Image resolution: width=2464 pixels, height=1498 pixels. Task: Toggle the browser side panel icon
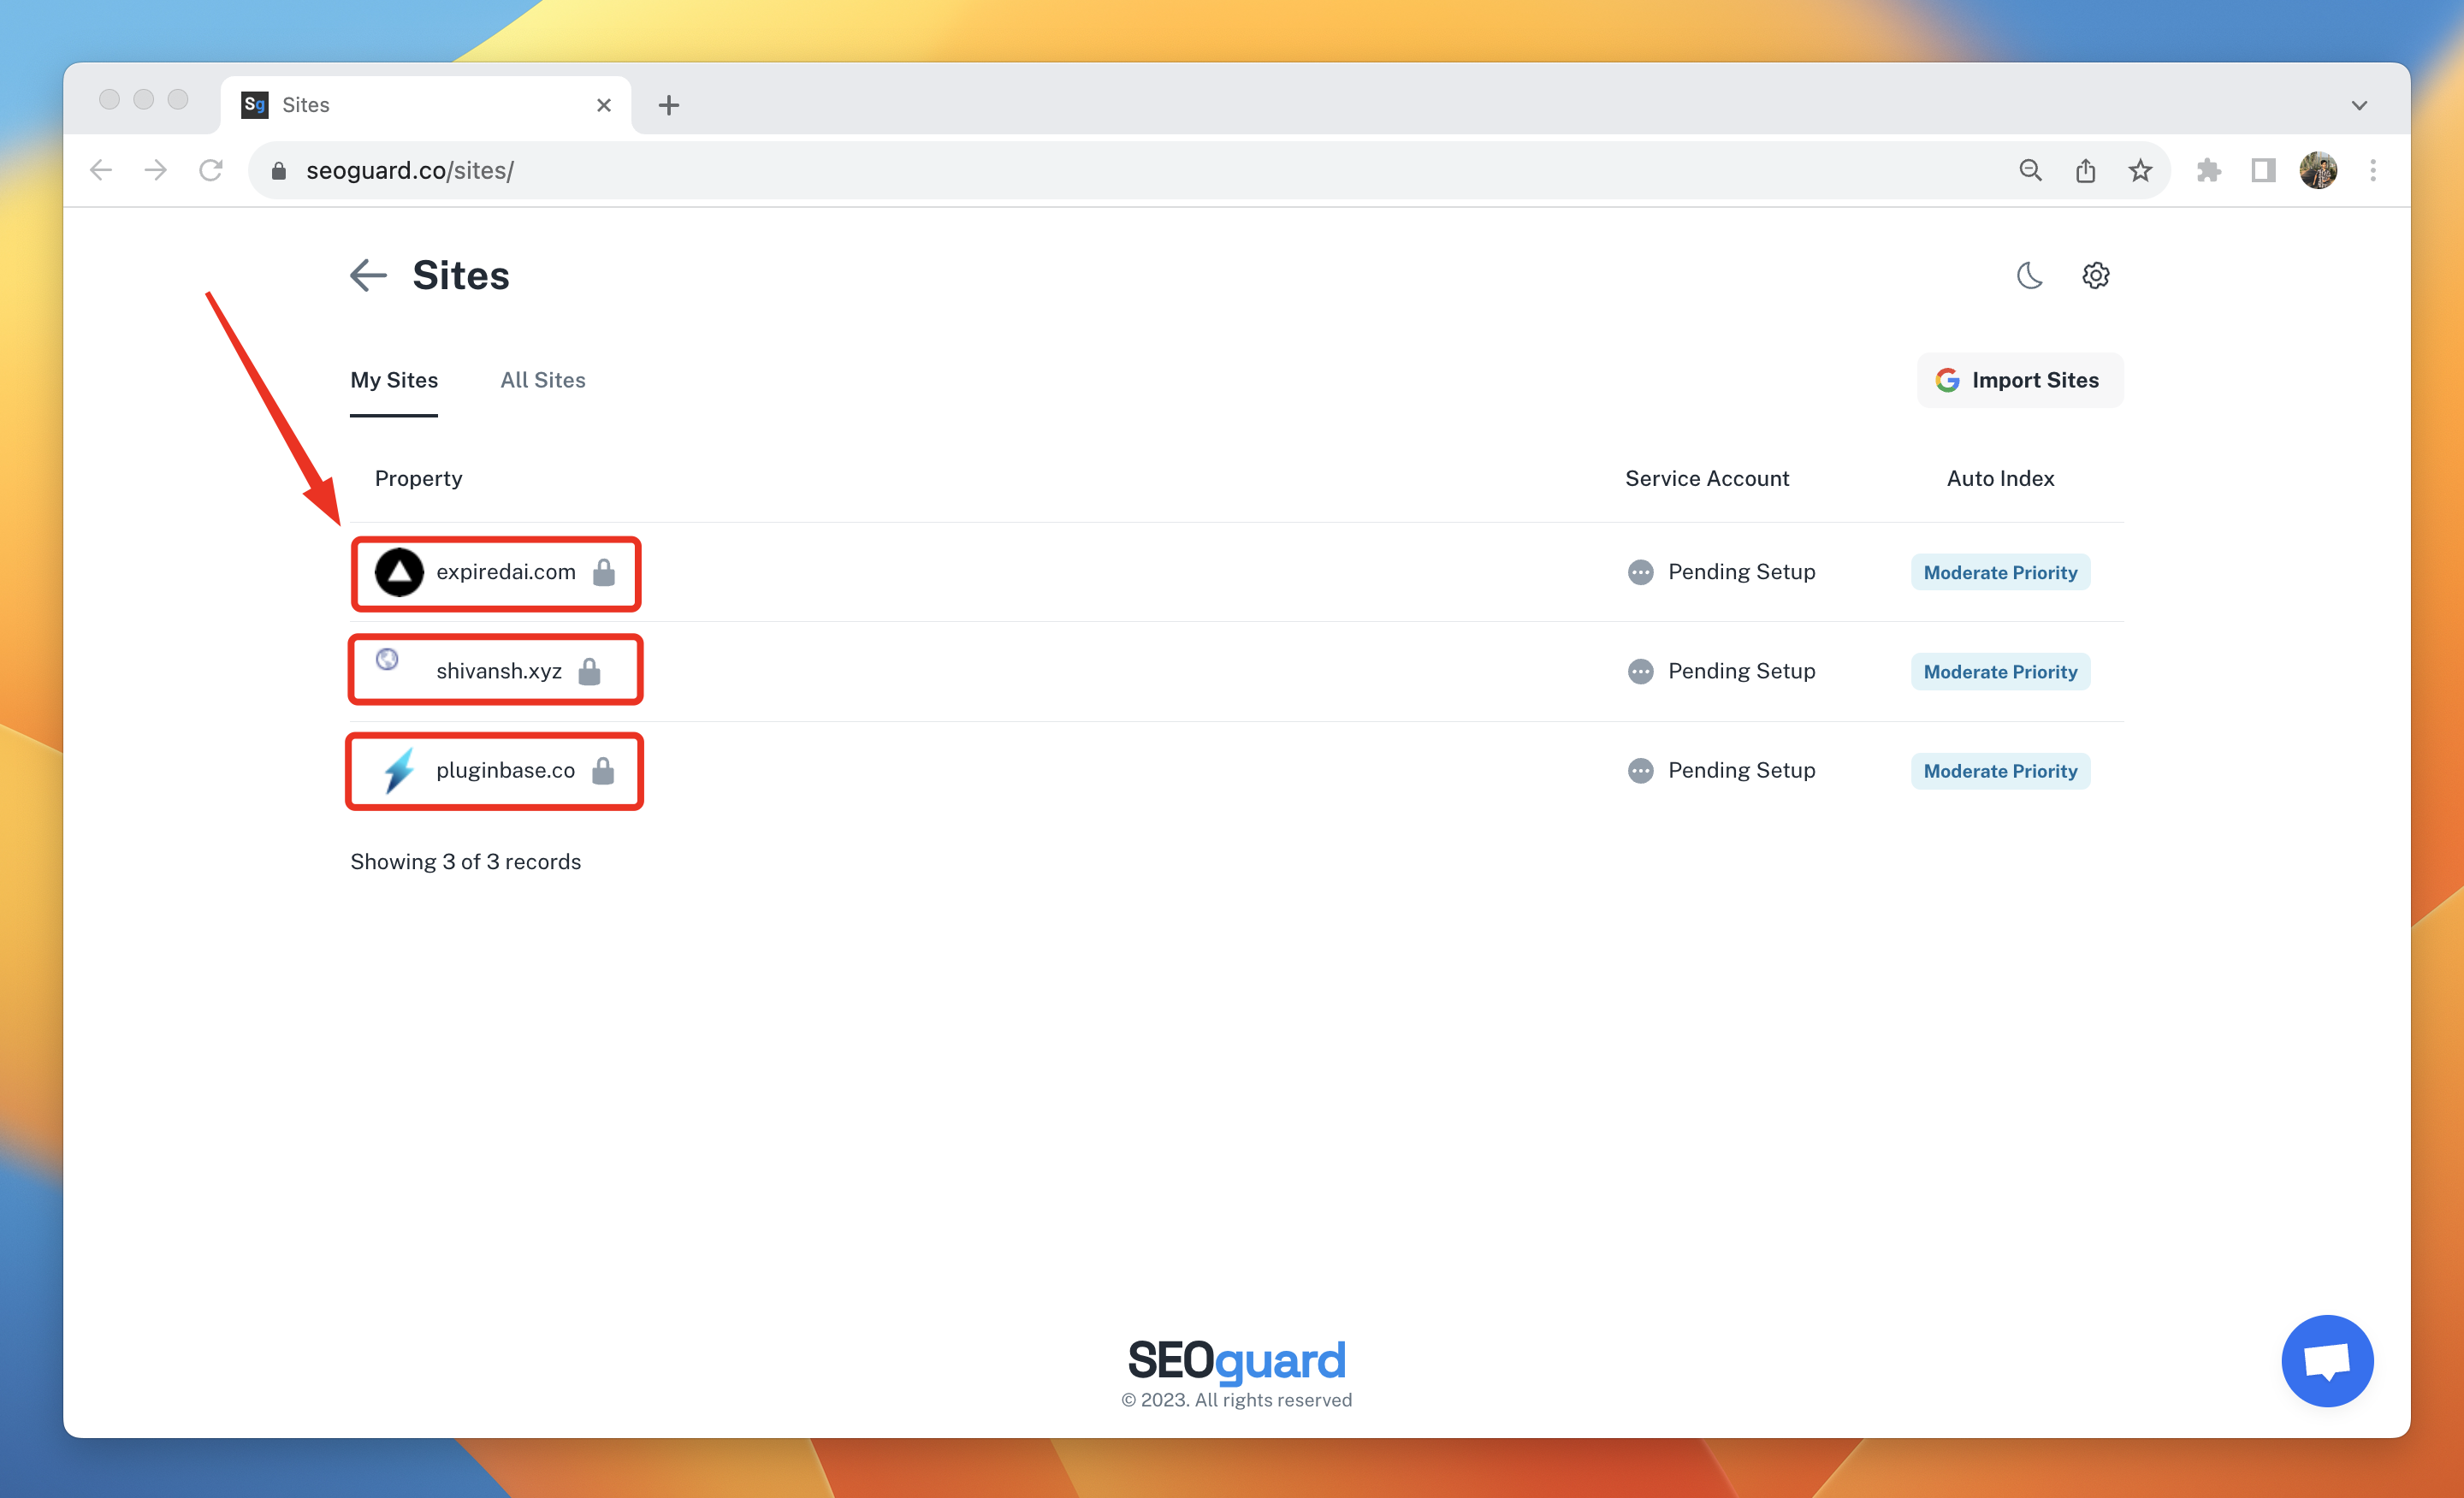(x=2263, y=171)
